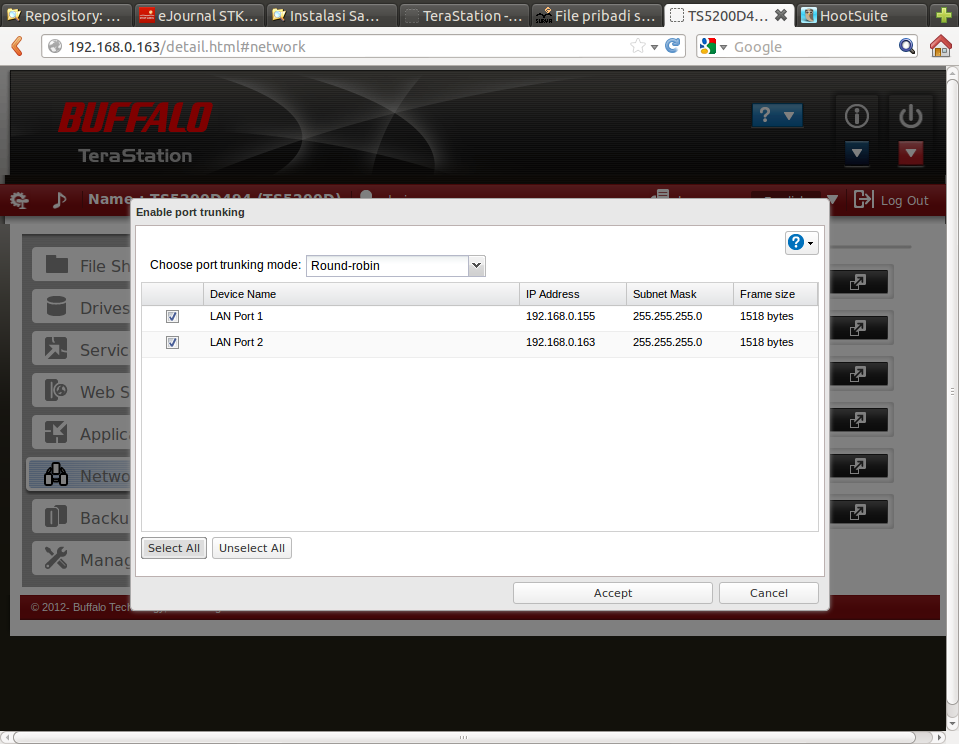Click the log out door icon
959x744 pixels.
(864, 199)
